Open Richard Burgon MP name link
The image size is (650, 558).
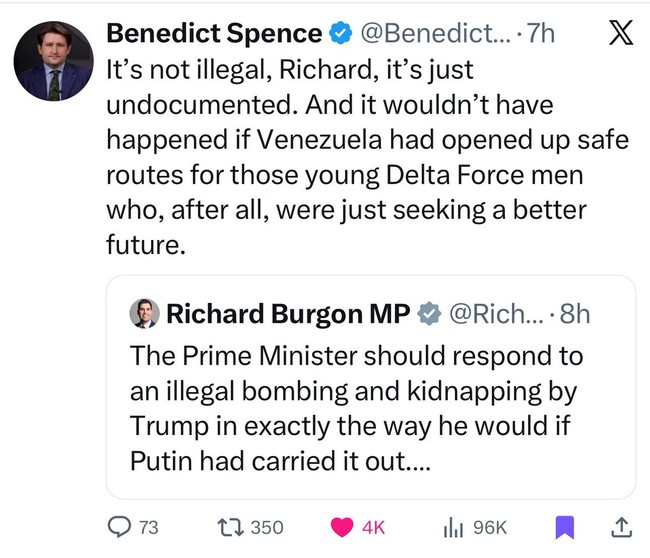(288, 314)
